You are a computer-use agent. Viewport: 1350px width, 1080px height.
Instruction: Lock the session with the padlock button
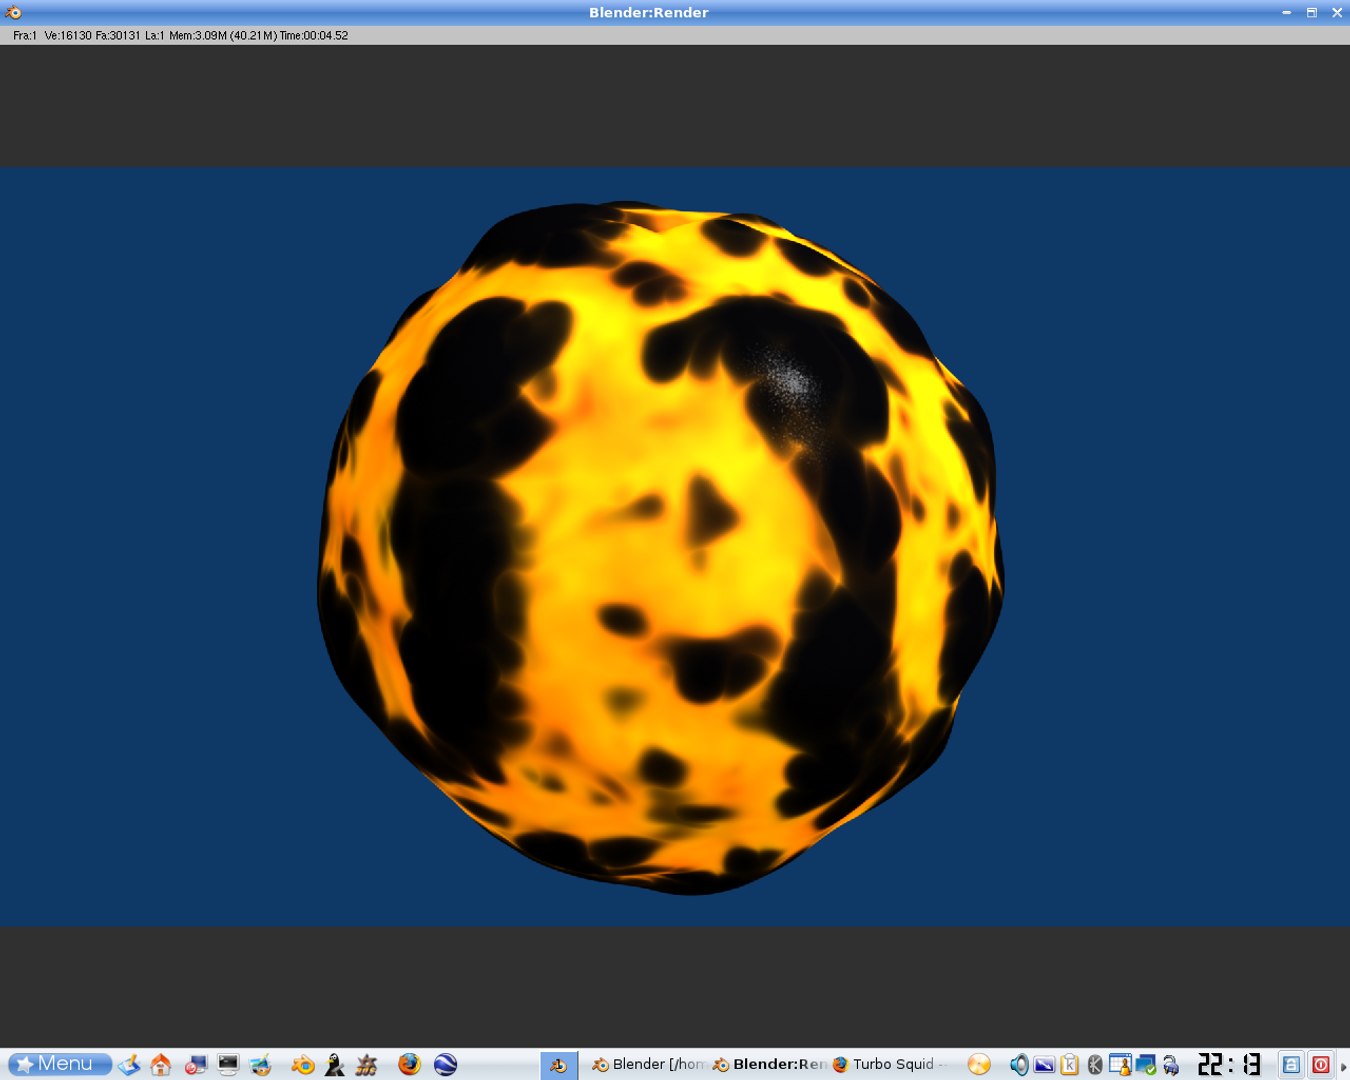pyautogui.click(x=1291, y=1065)
